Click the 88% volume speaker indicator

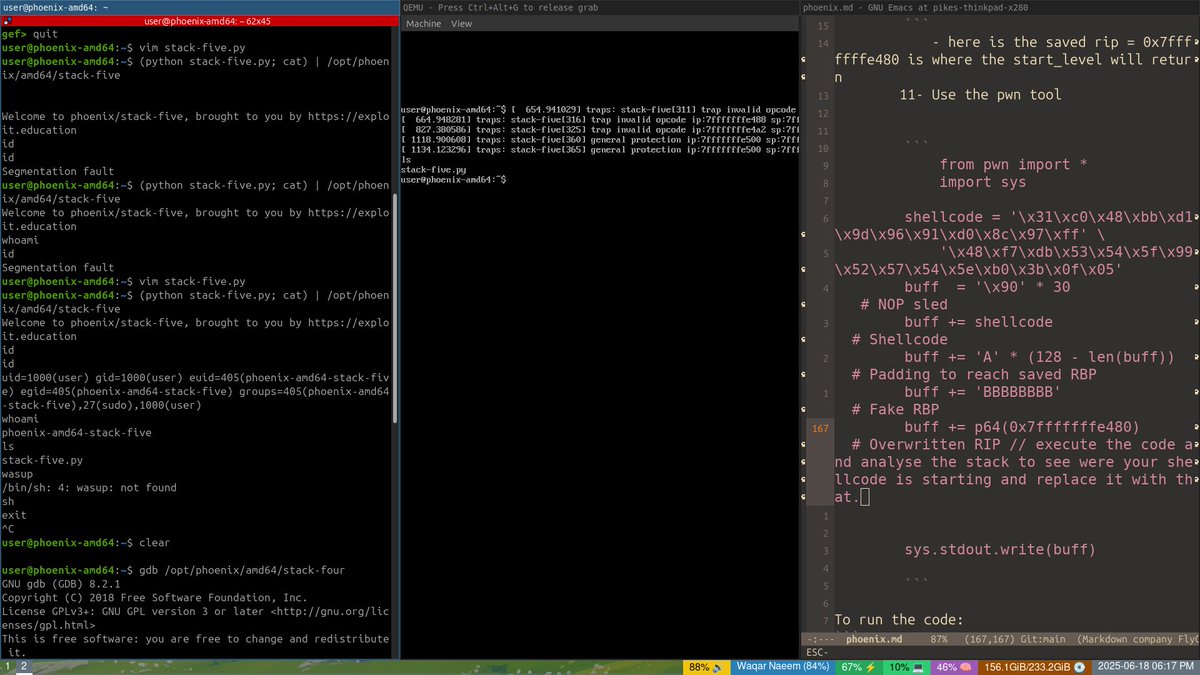click(706, 666)
